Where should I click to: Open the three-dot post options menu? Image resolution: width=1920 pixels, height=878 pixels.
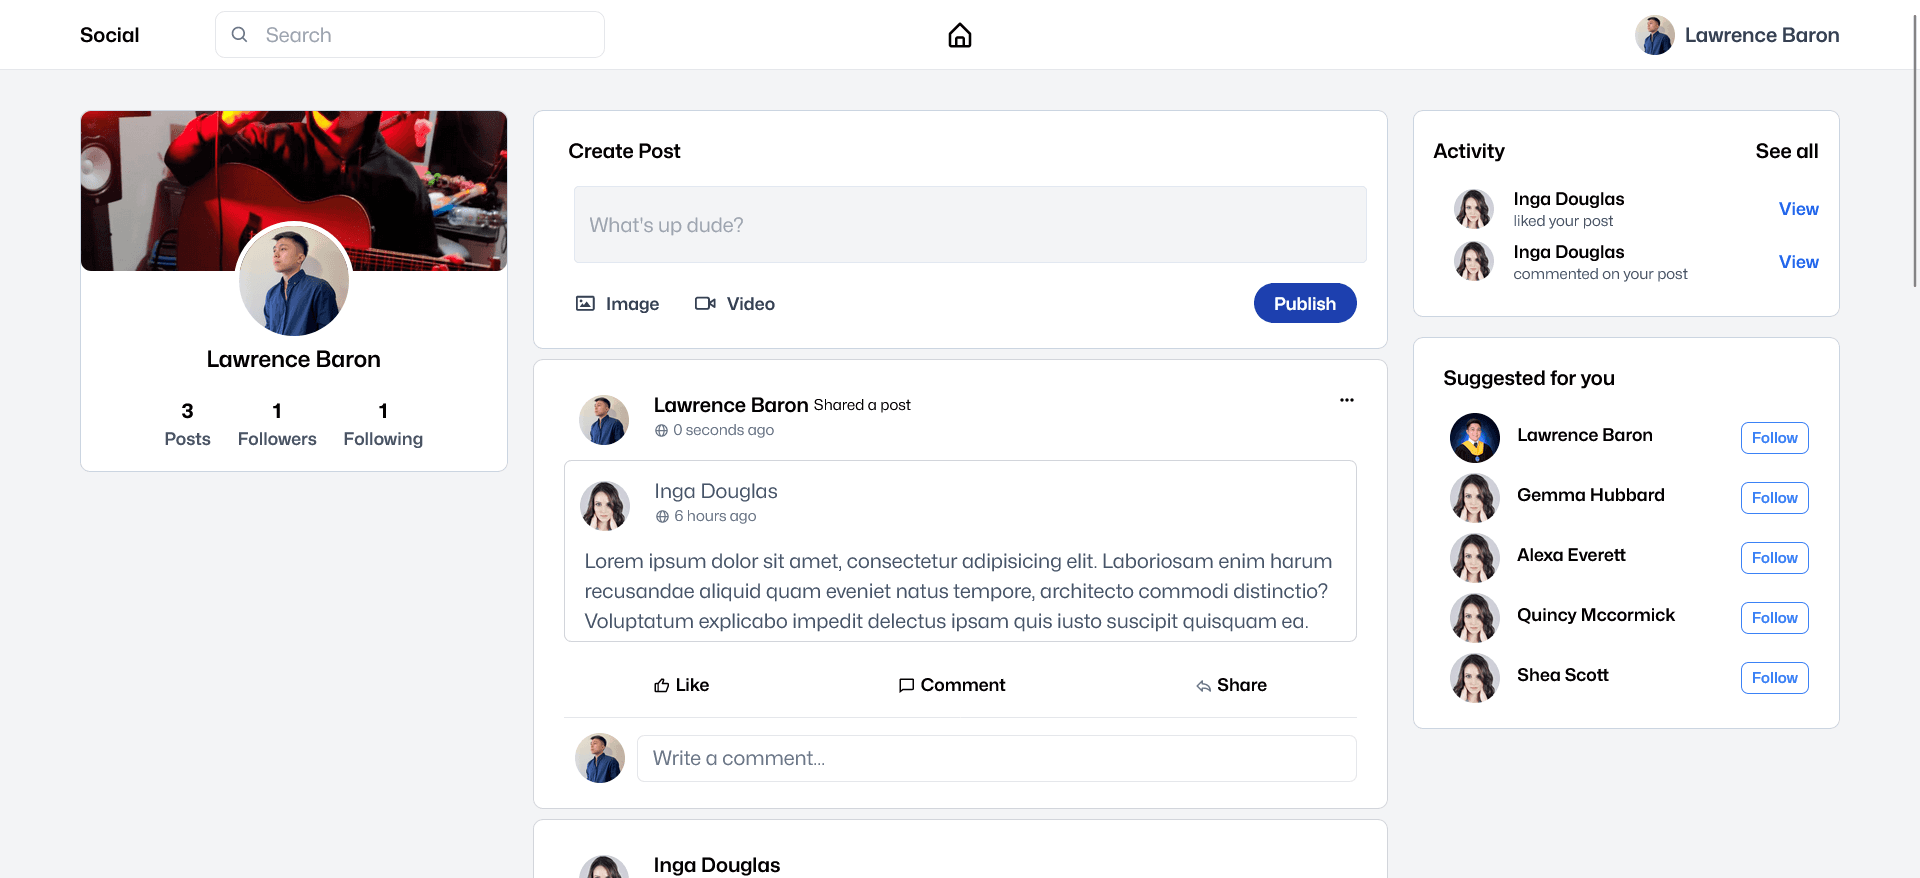pos(1347,400)
